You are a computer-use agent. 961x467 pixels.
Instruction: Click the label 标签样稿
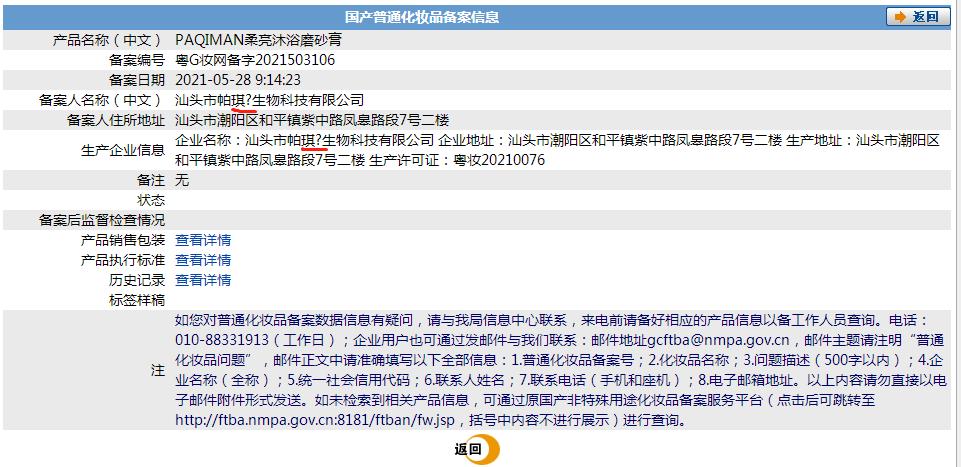[137, 300]
